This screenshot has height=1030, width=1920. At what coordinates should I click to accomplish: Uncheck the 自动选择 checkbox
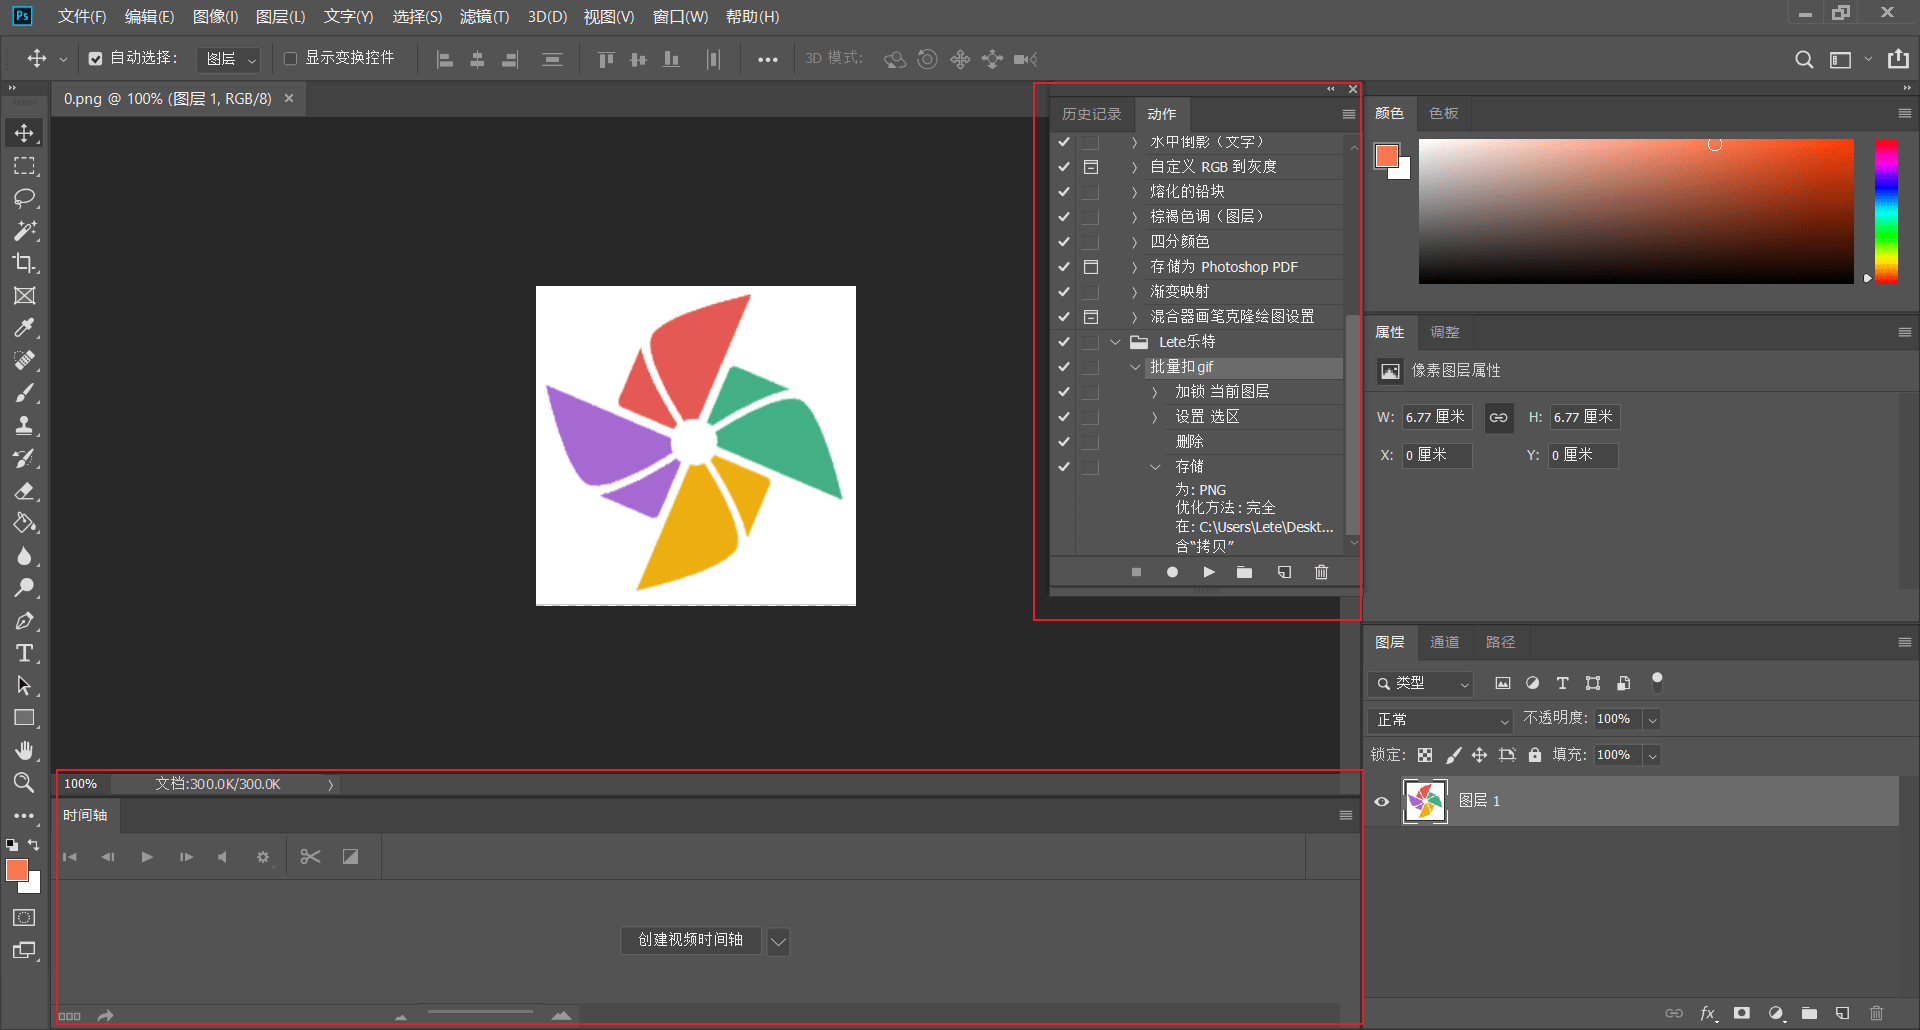(x=95, y=59)
